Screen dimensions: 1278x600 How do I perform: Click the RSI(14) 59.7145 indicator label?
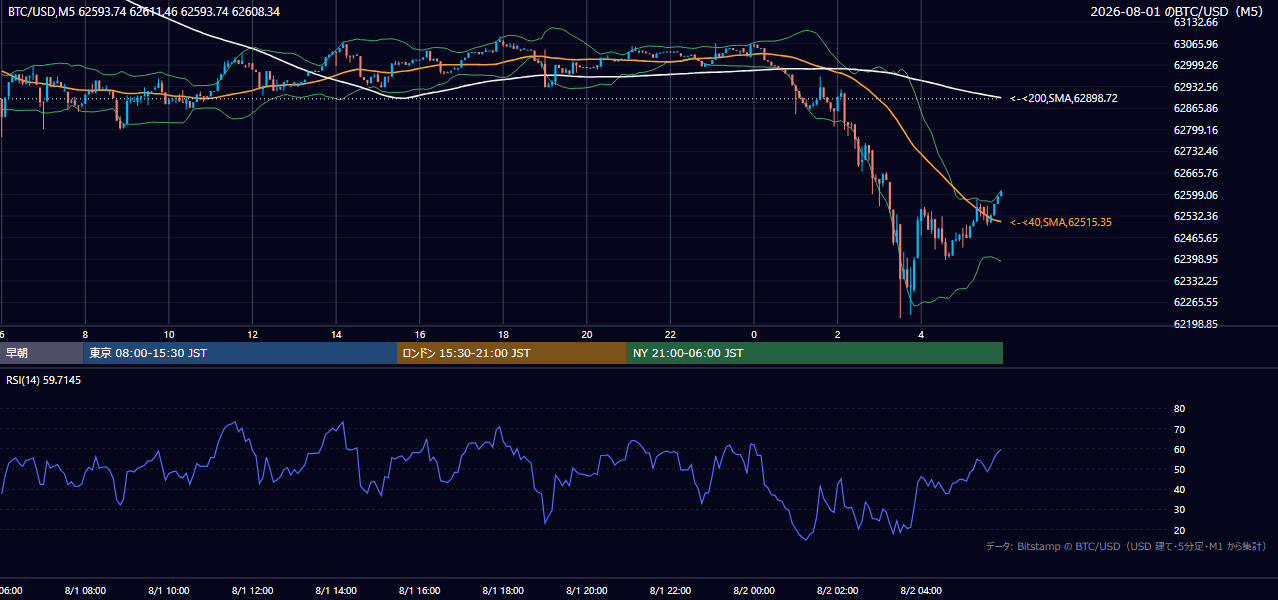[44, 380]
